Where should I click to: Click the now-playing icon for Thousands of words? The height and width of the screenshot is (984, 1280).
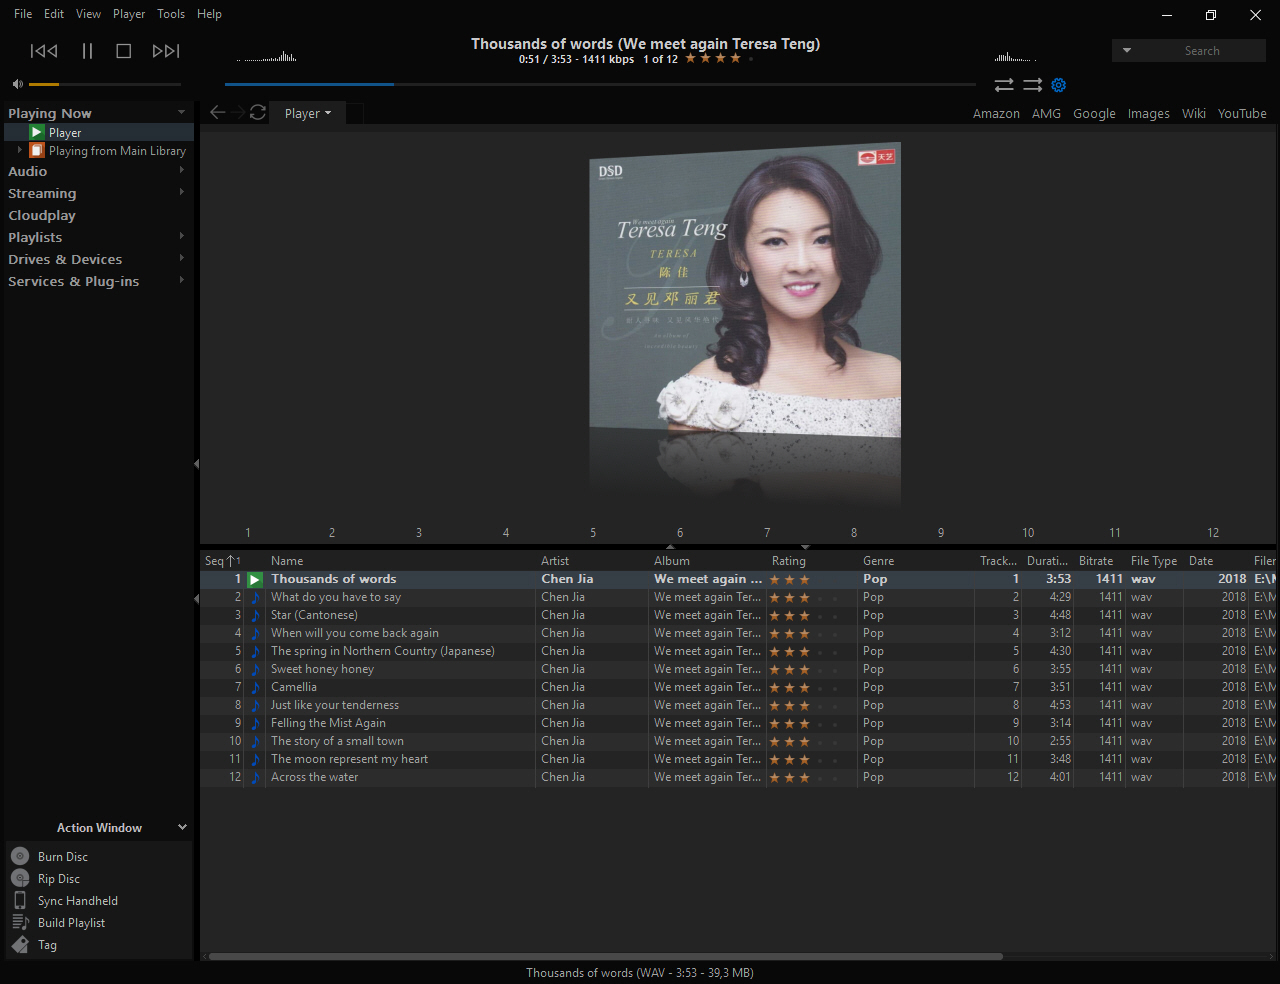pos(255,579)
